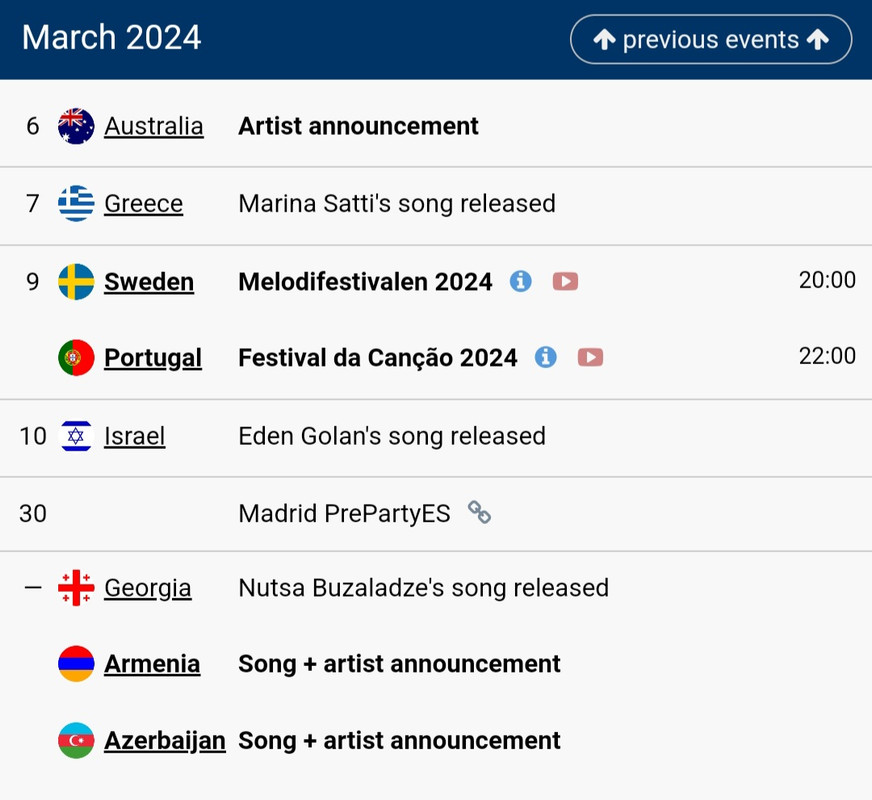
Task: Click the Armenia flag icon
Action: coord(76,664)
